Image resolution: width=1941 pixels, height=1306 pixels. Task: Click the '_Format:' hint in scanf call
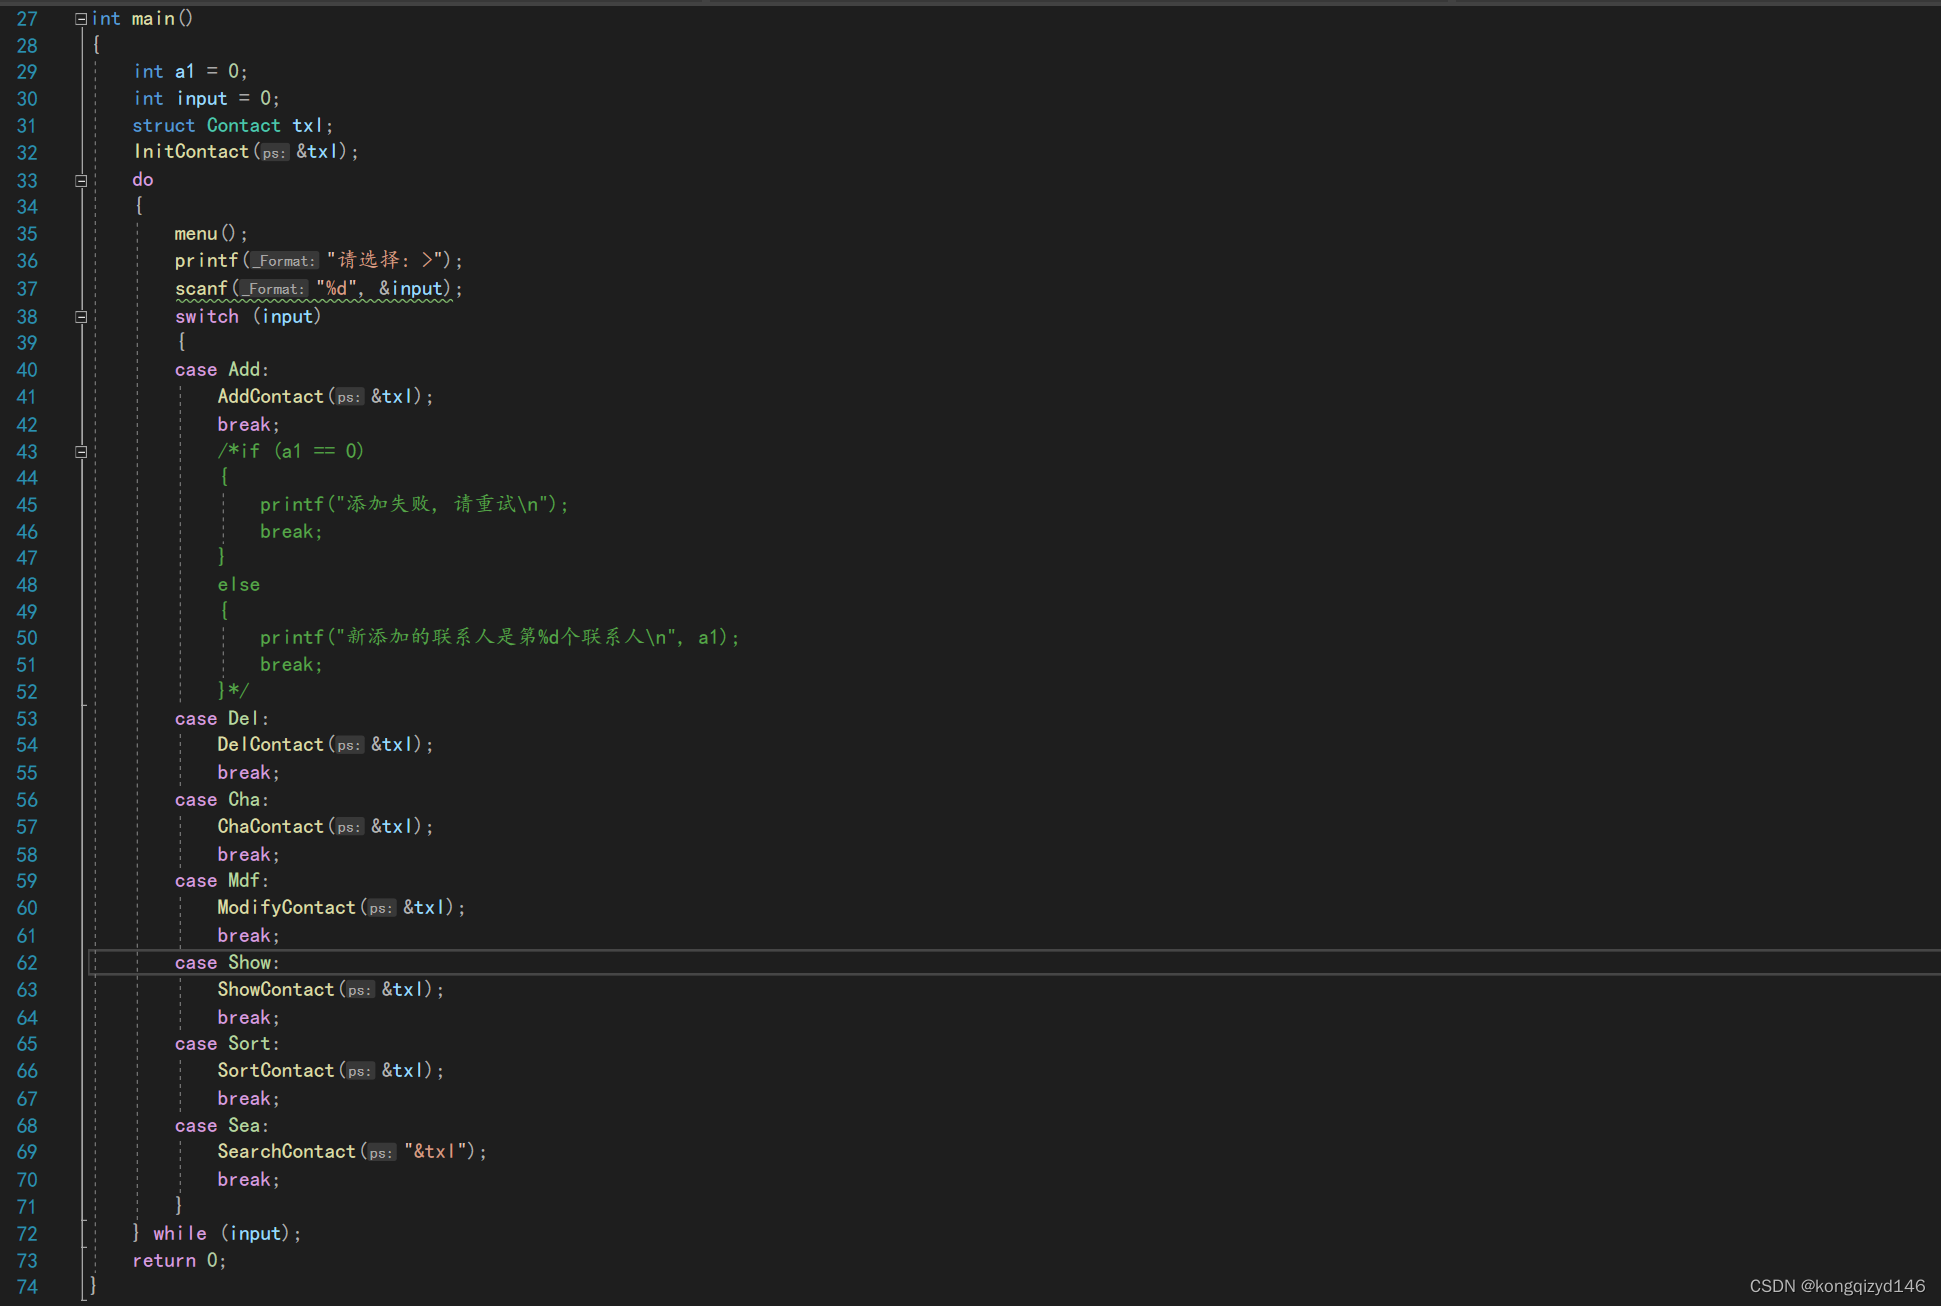pyautogui.click(x=273, y=289)
